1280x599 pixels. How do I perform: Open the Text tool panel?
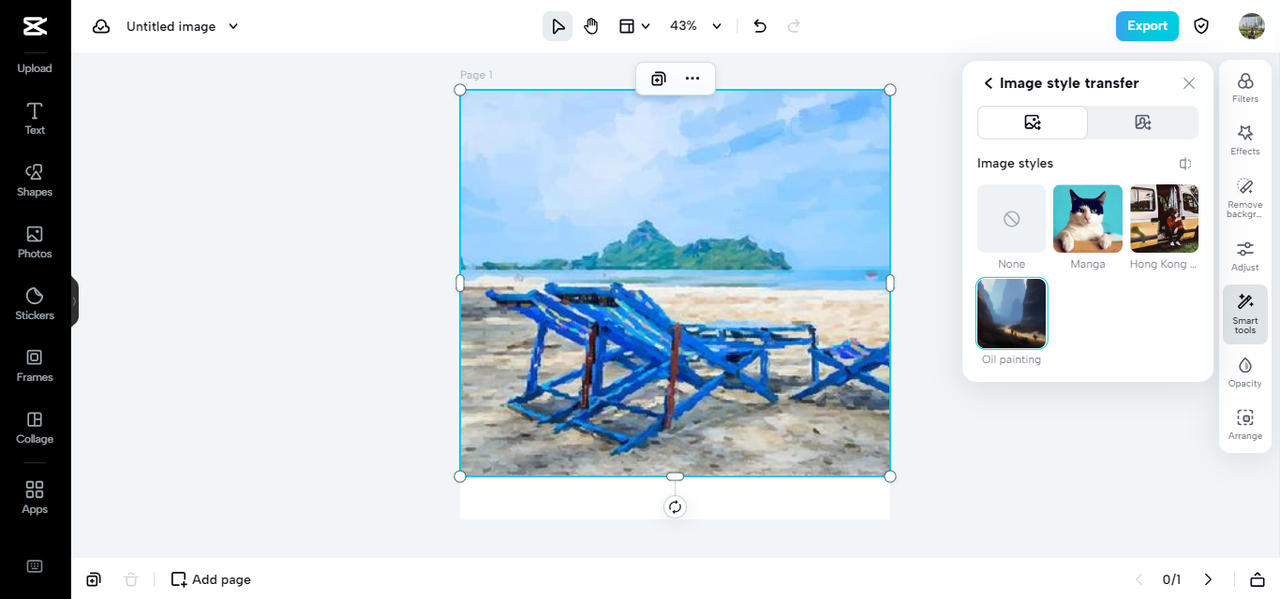pos(35,118)
